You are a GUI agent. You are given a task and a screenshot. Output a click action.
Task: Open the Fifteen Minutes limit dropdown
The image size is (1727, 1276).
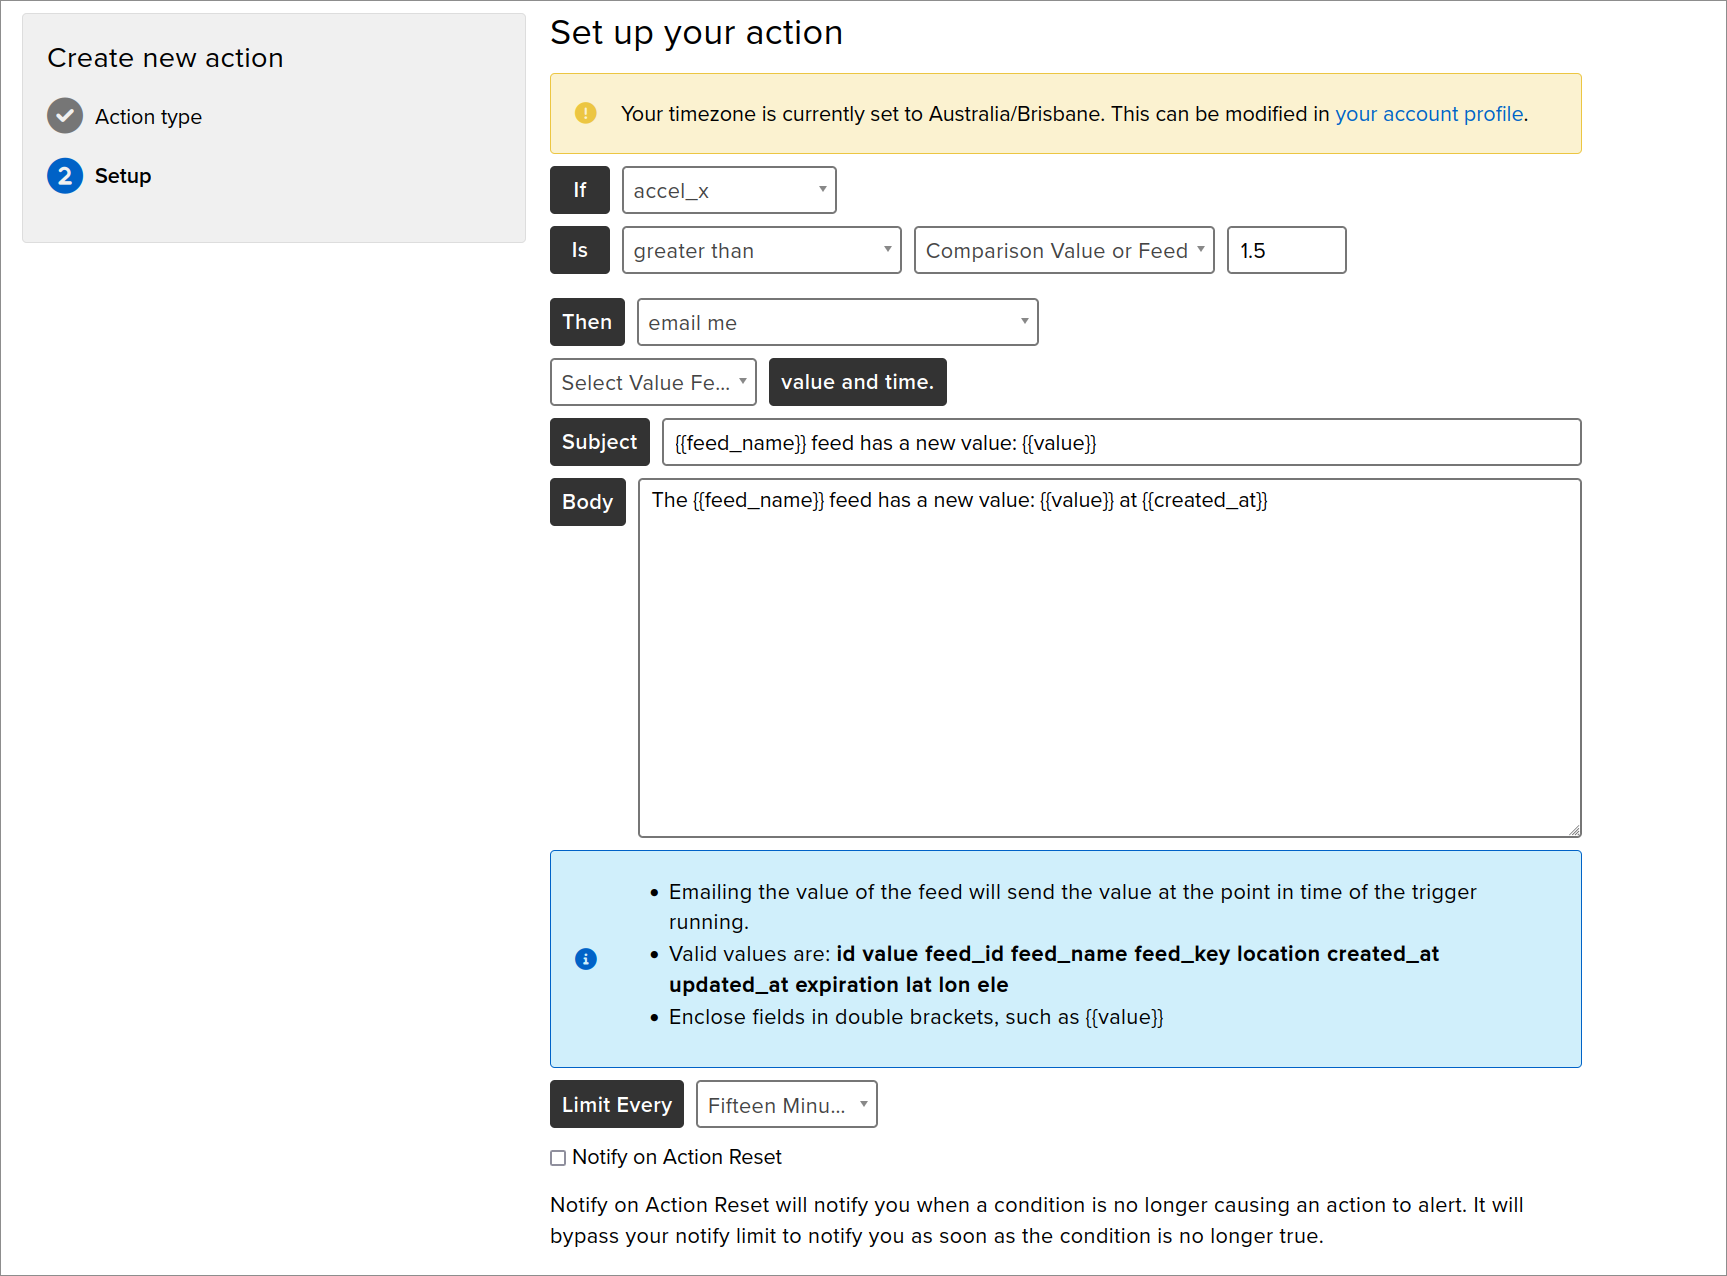(x=787, y=1104)
